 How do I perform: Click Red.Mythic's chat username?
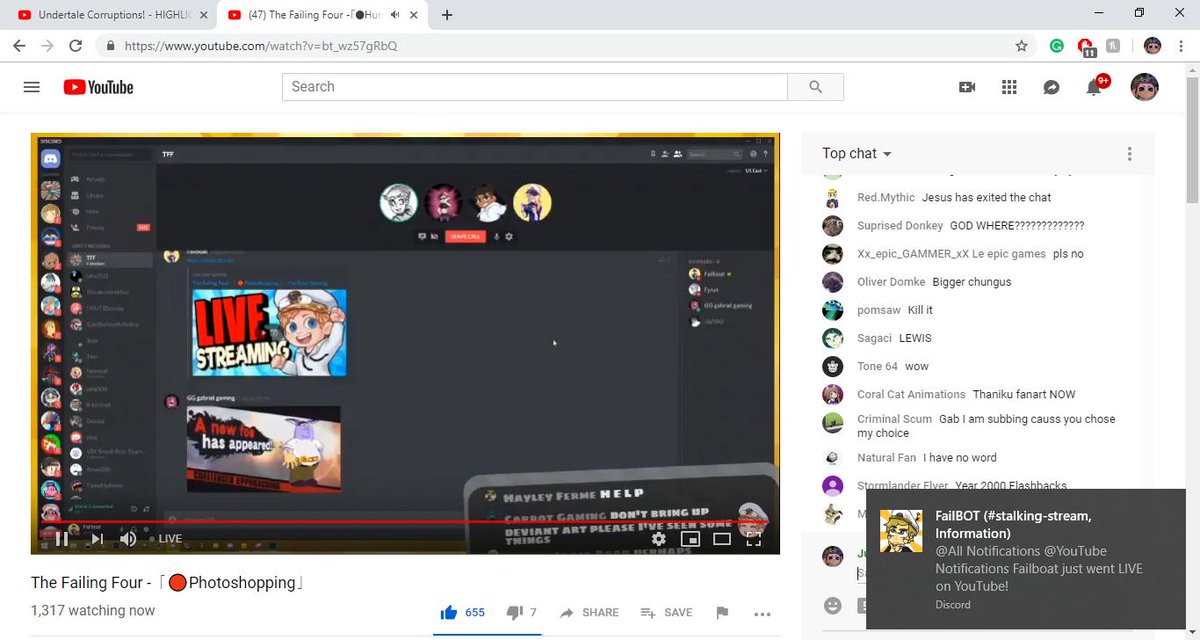886,198
